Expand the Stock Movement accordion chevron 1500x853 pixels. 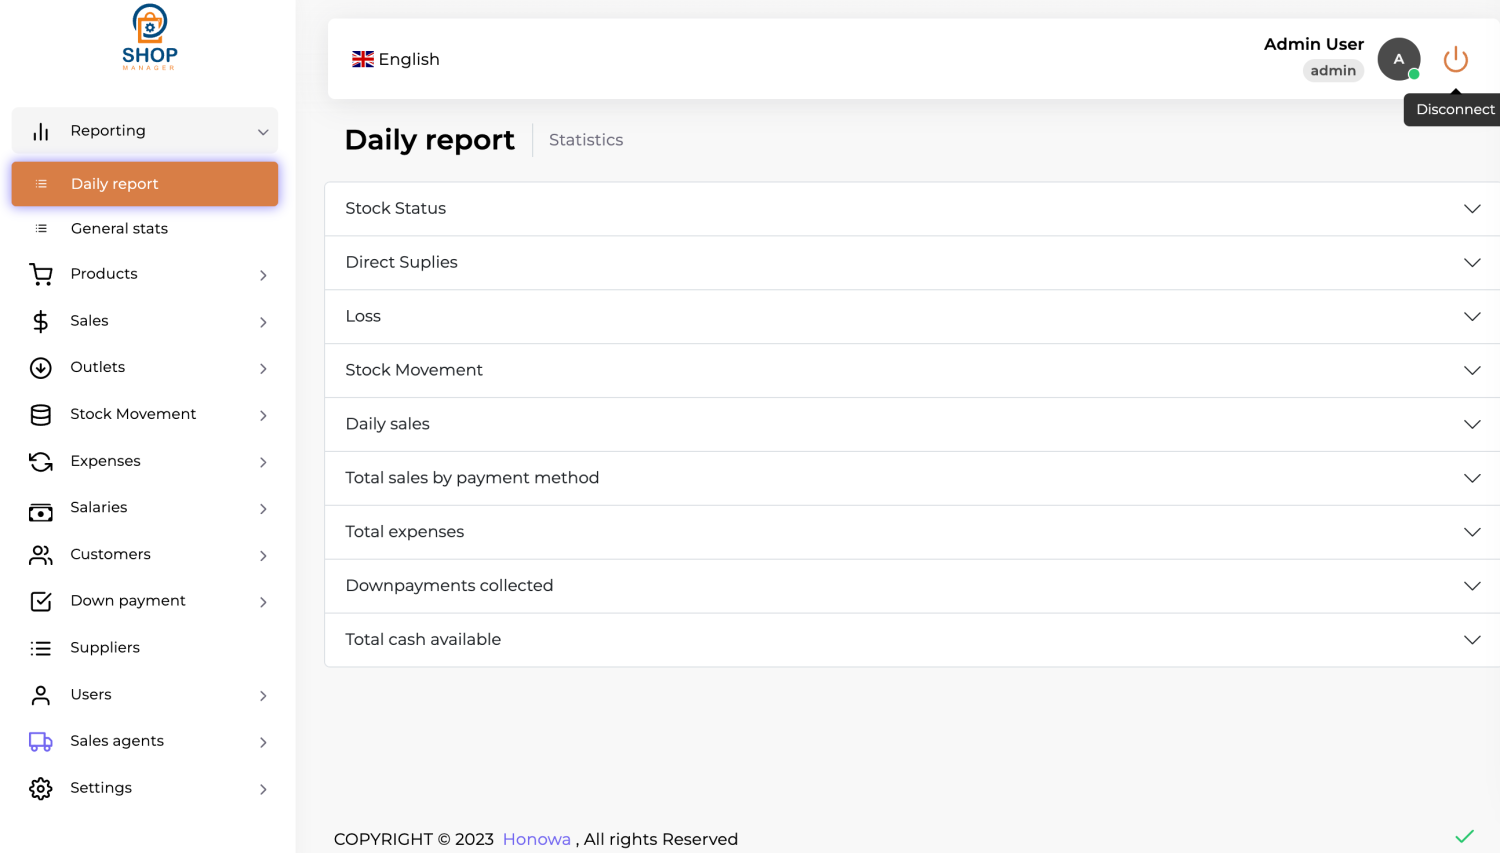[x=1472, y=371]
